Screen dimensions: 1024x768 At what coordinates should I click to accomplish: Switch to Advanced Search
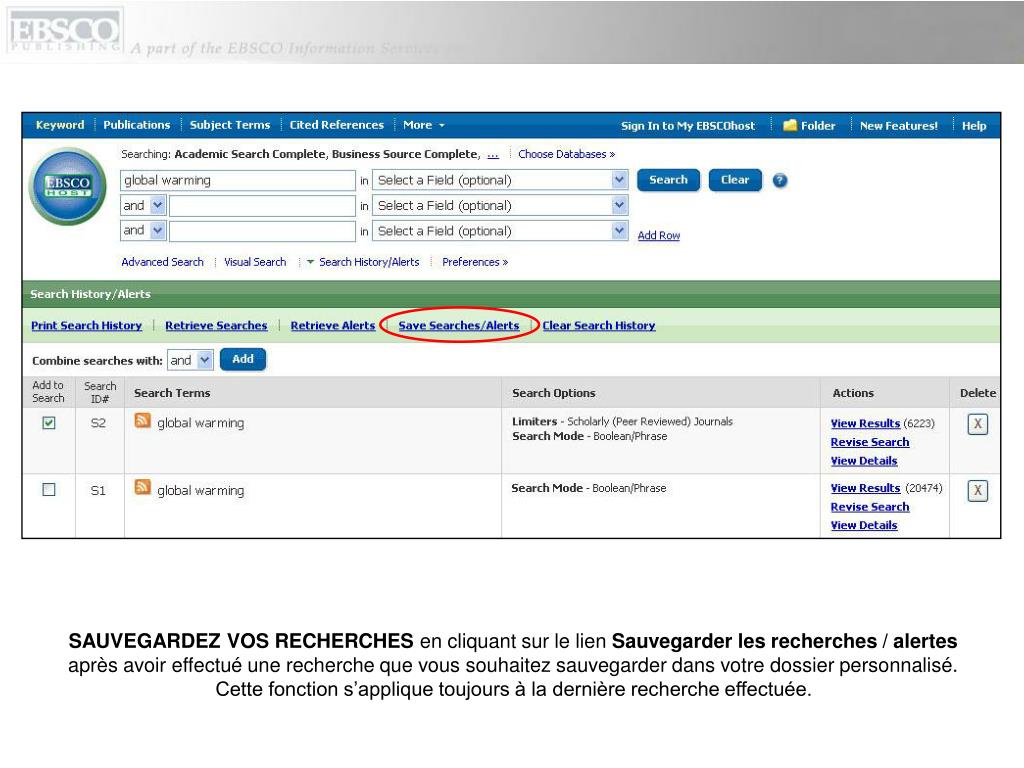click(163, 262)
